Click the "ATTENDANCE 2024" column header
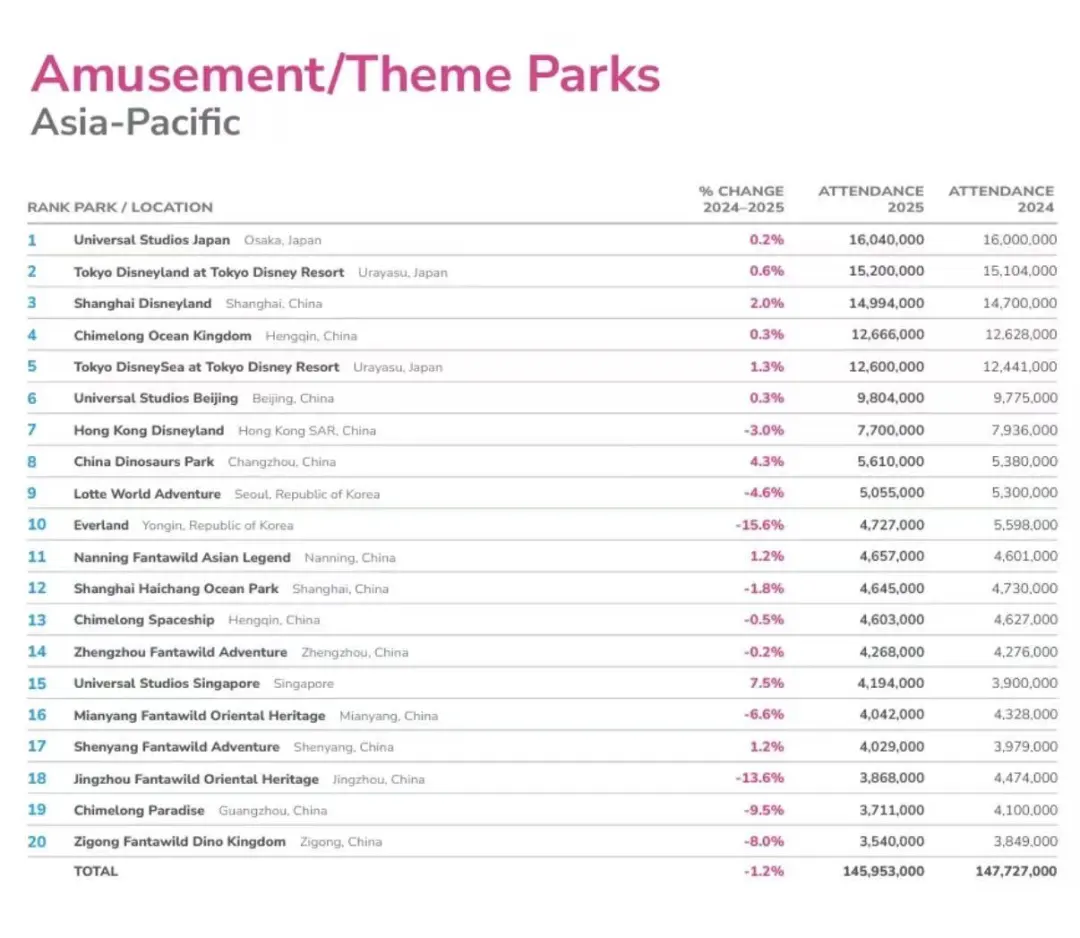The image size is (1080, 938). (x=1001, y=199)
